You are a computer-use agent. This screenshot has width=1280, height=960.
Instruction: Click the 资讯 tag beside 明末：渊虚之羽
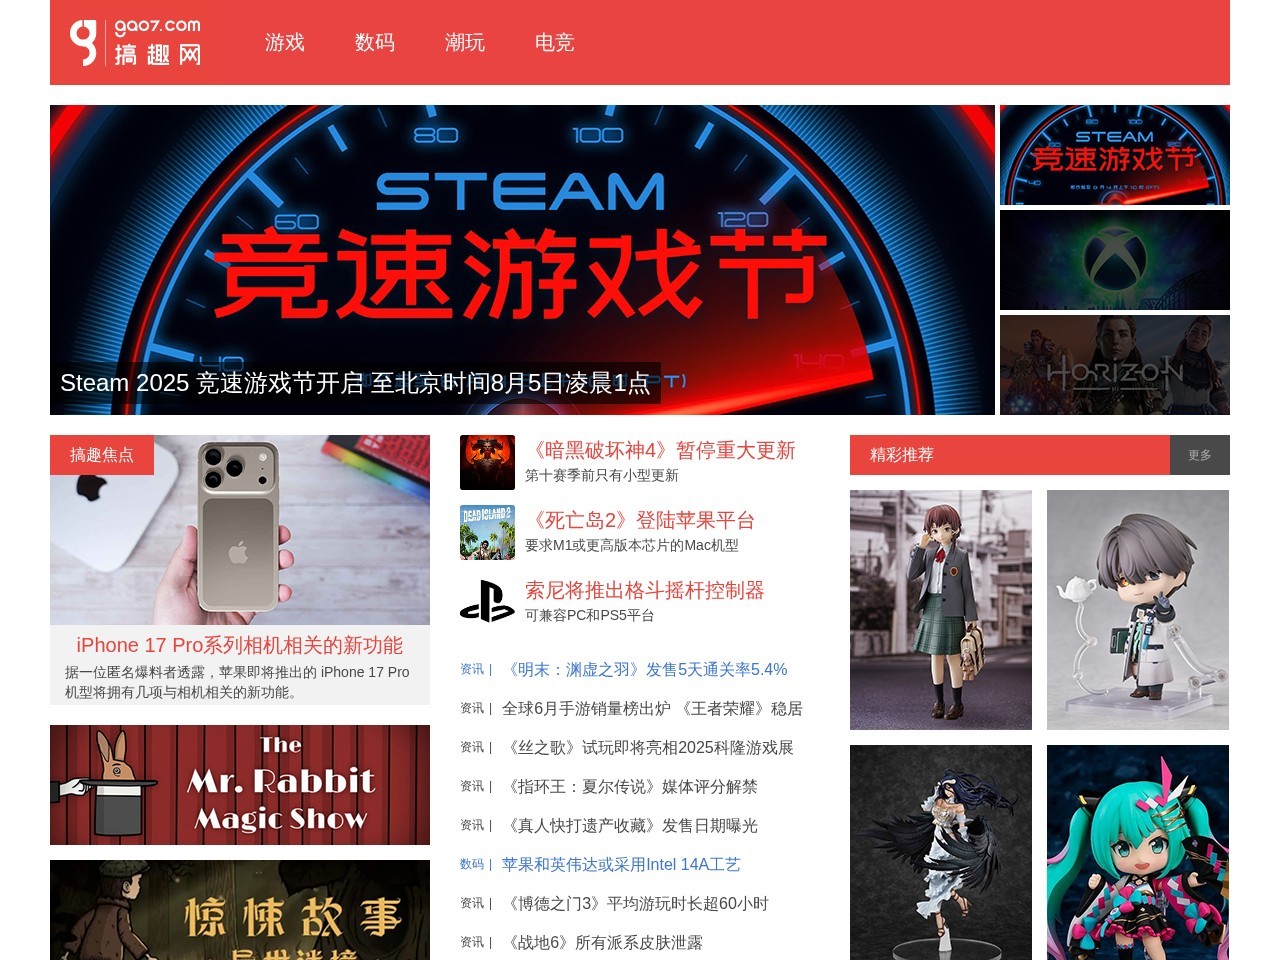click(471, 669)
